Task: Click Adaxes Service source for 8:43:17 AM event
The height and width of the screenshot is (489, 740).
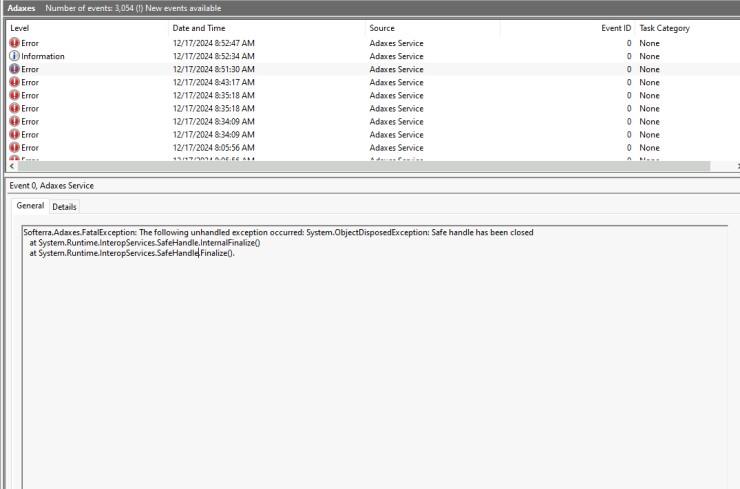Action: 396,82
